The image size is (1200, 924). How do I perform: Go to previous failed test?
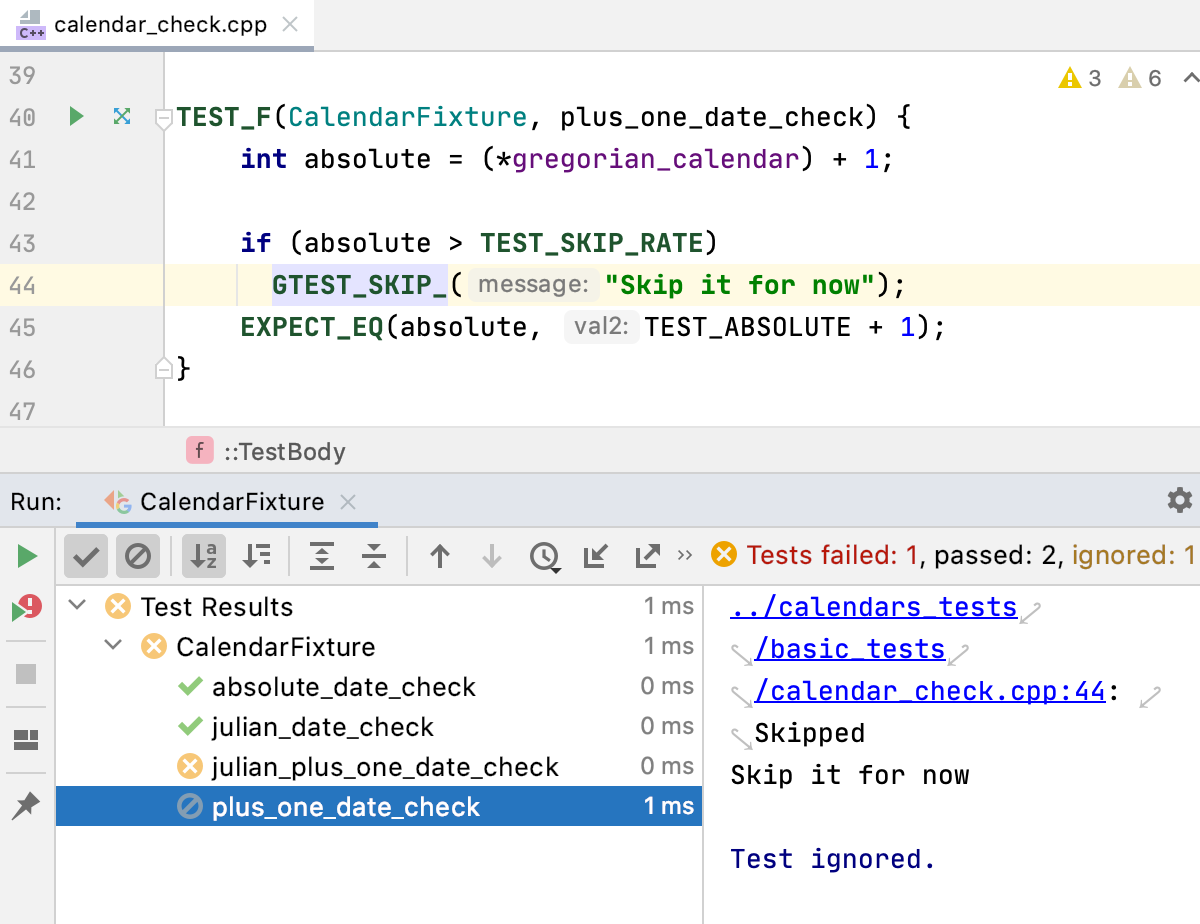click(x=440, y=556)
